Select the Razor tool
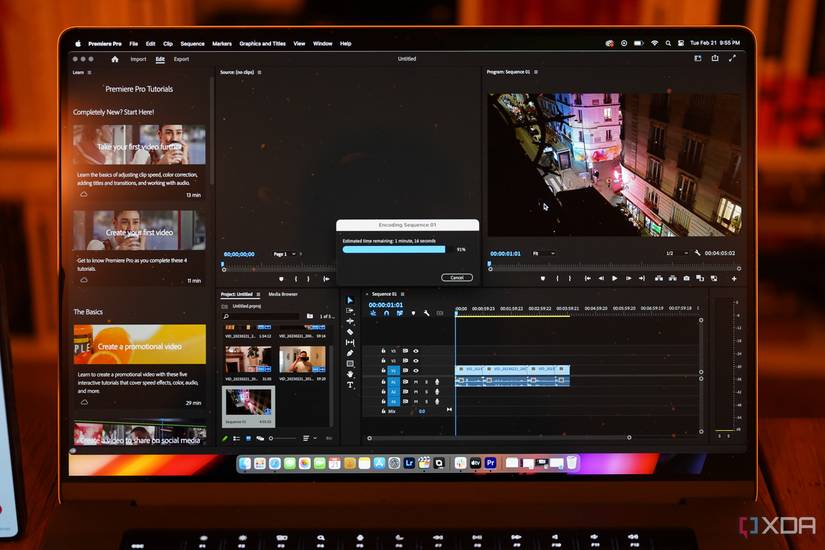The image size is (825, 550). pyautogui.click(x=350, y=332)
